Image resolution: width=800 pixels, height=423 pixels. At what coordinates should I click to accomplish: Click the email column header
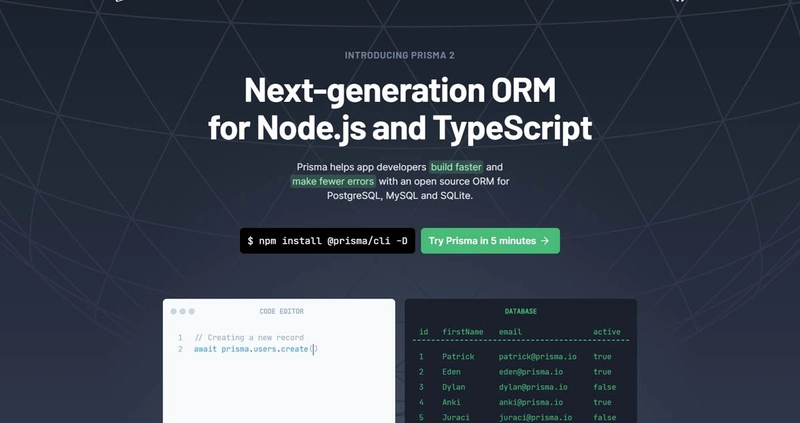click(510, 332)
